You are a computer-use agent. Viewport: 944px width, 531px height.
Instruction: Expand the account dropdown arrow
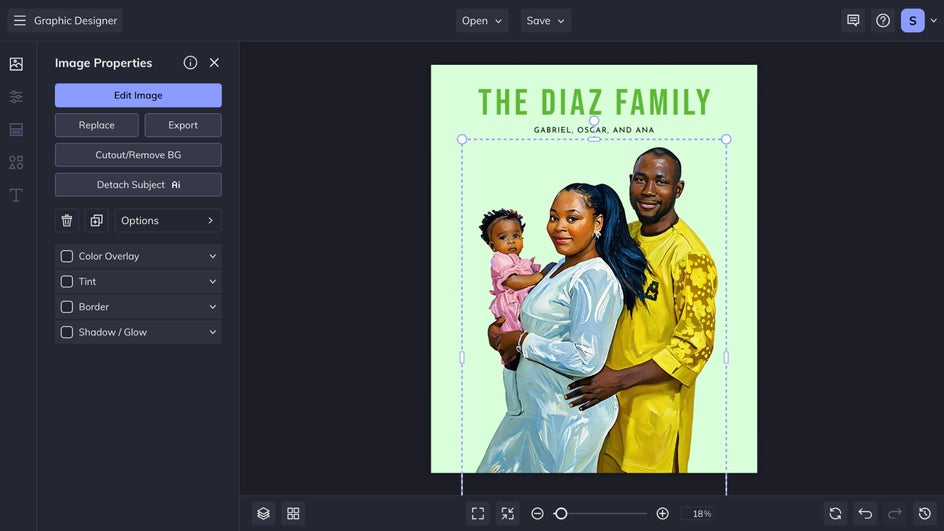(x=933, y=20)
